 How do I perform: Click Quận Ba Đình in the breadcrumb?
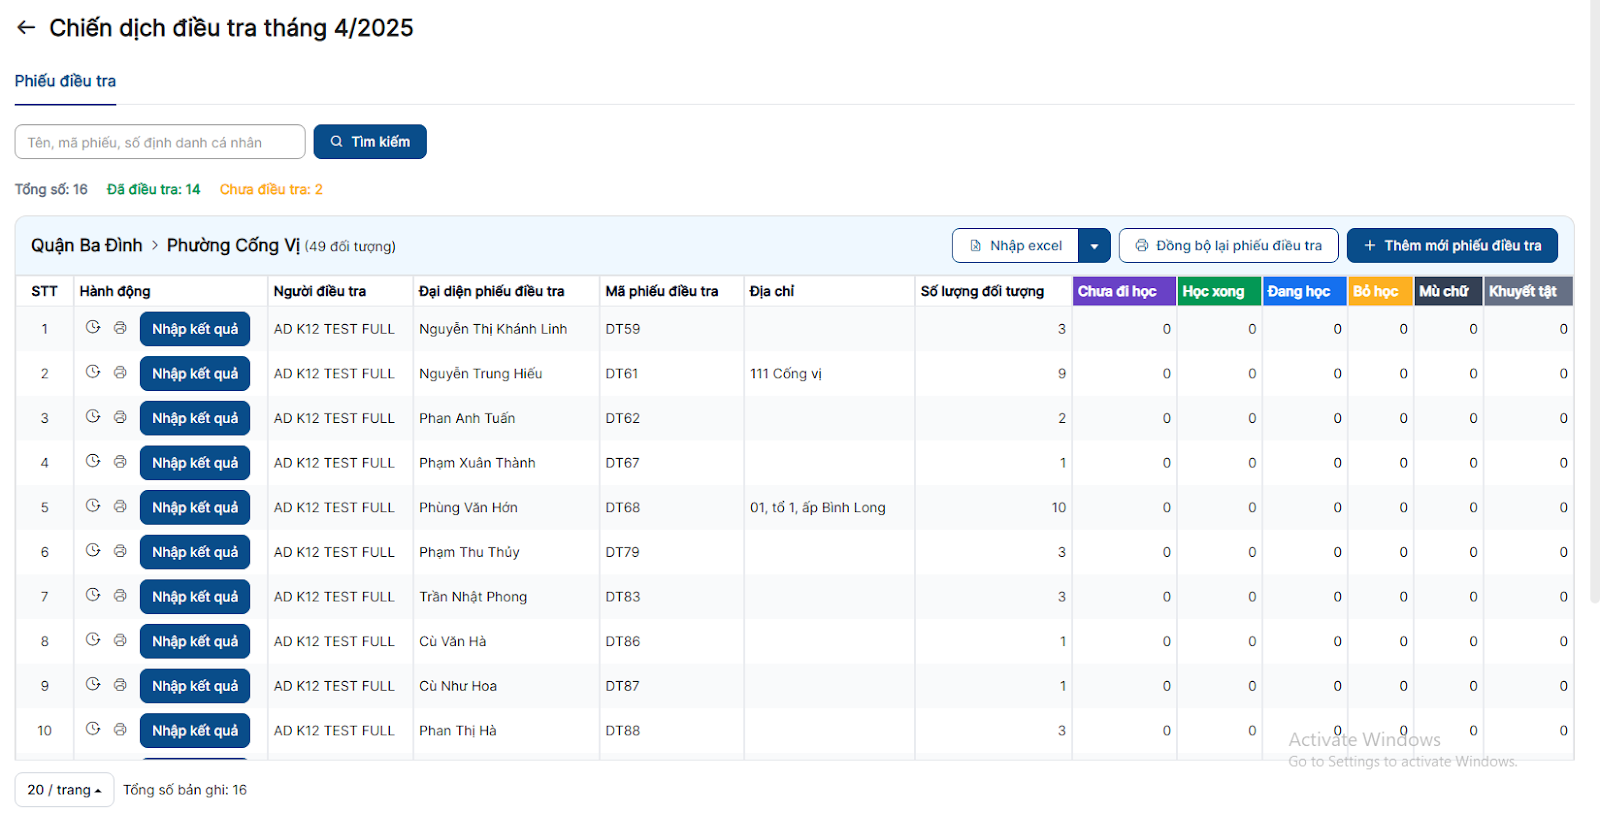click(x=86, y=246)
